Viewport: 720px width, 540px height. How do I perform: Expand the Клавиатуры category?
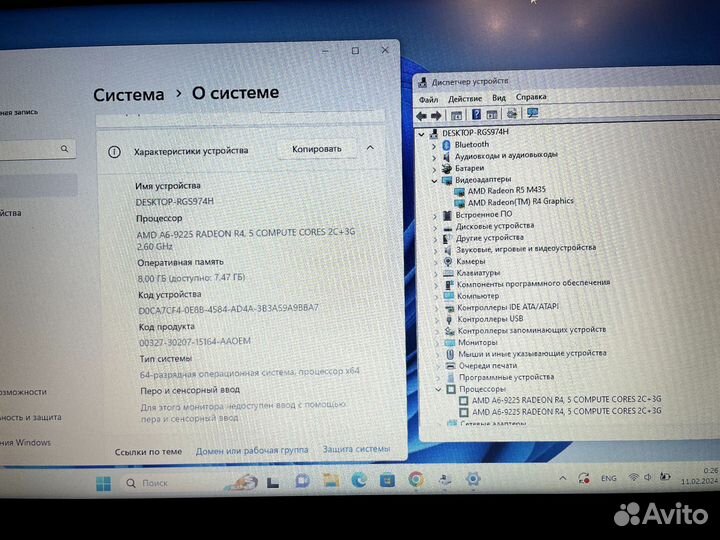point(436,274)
